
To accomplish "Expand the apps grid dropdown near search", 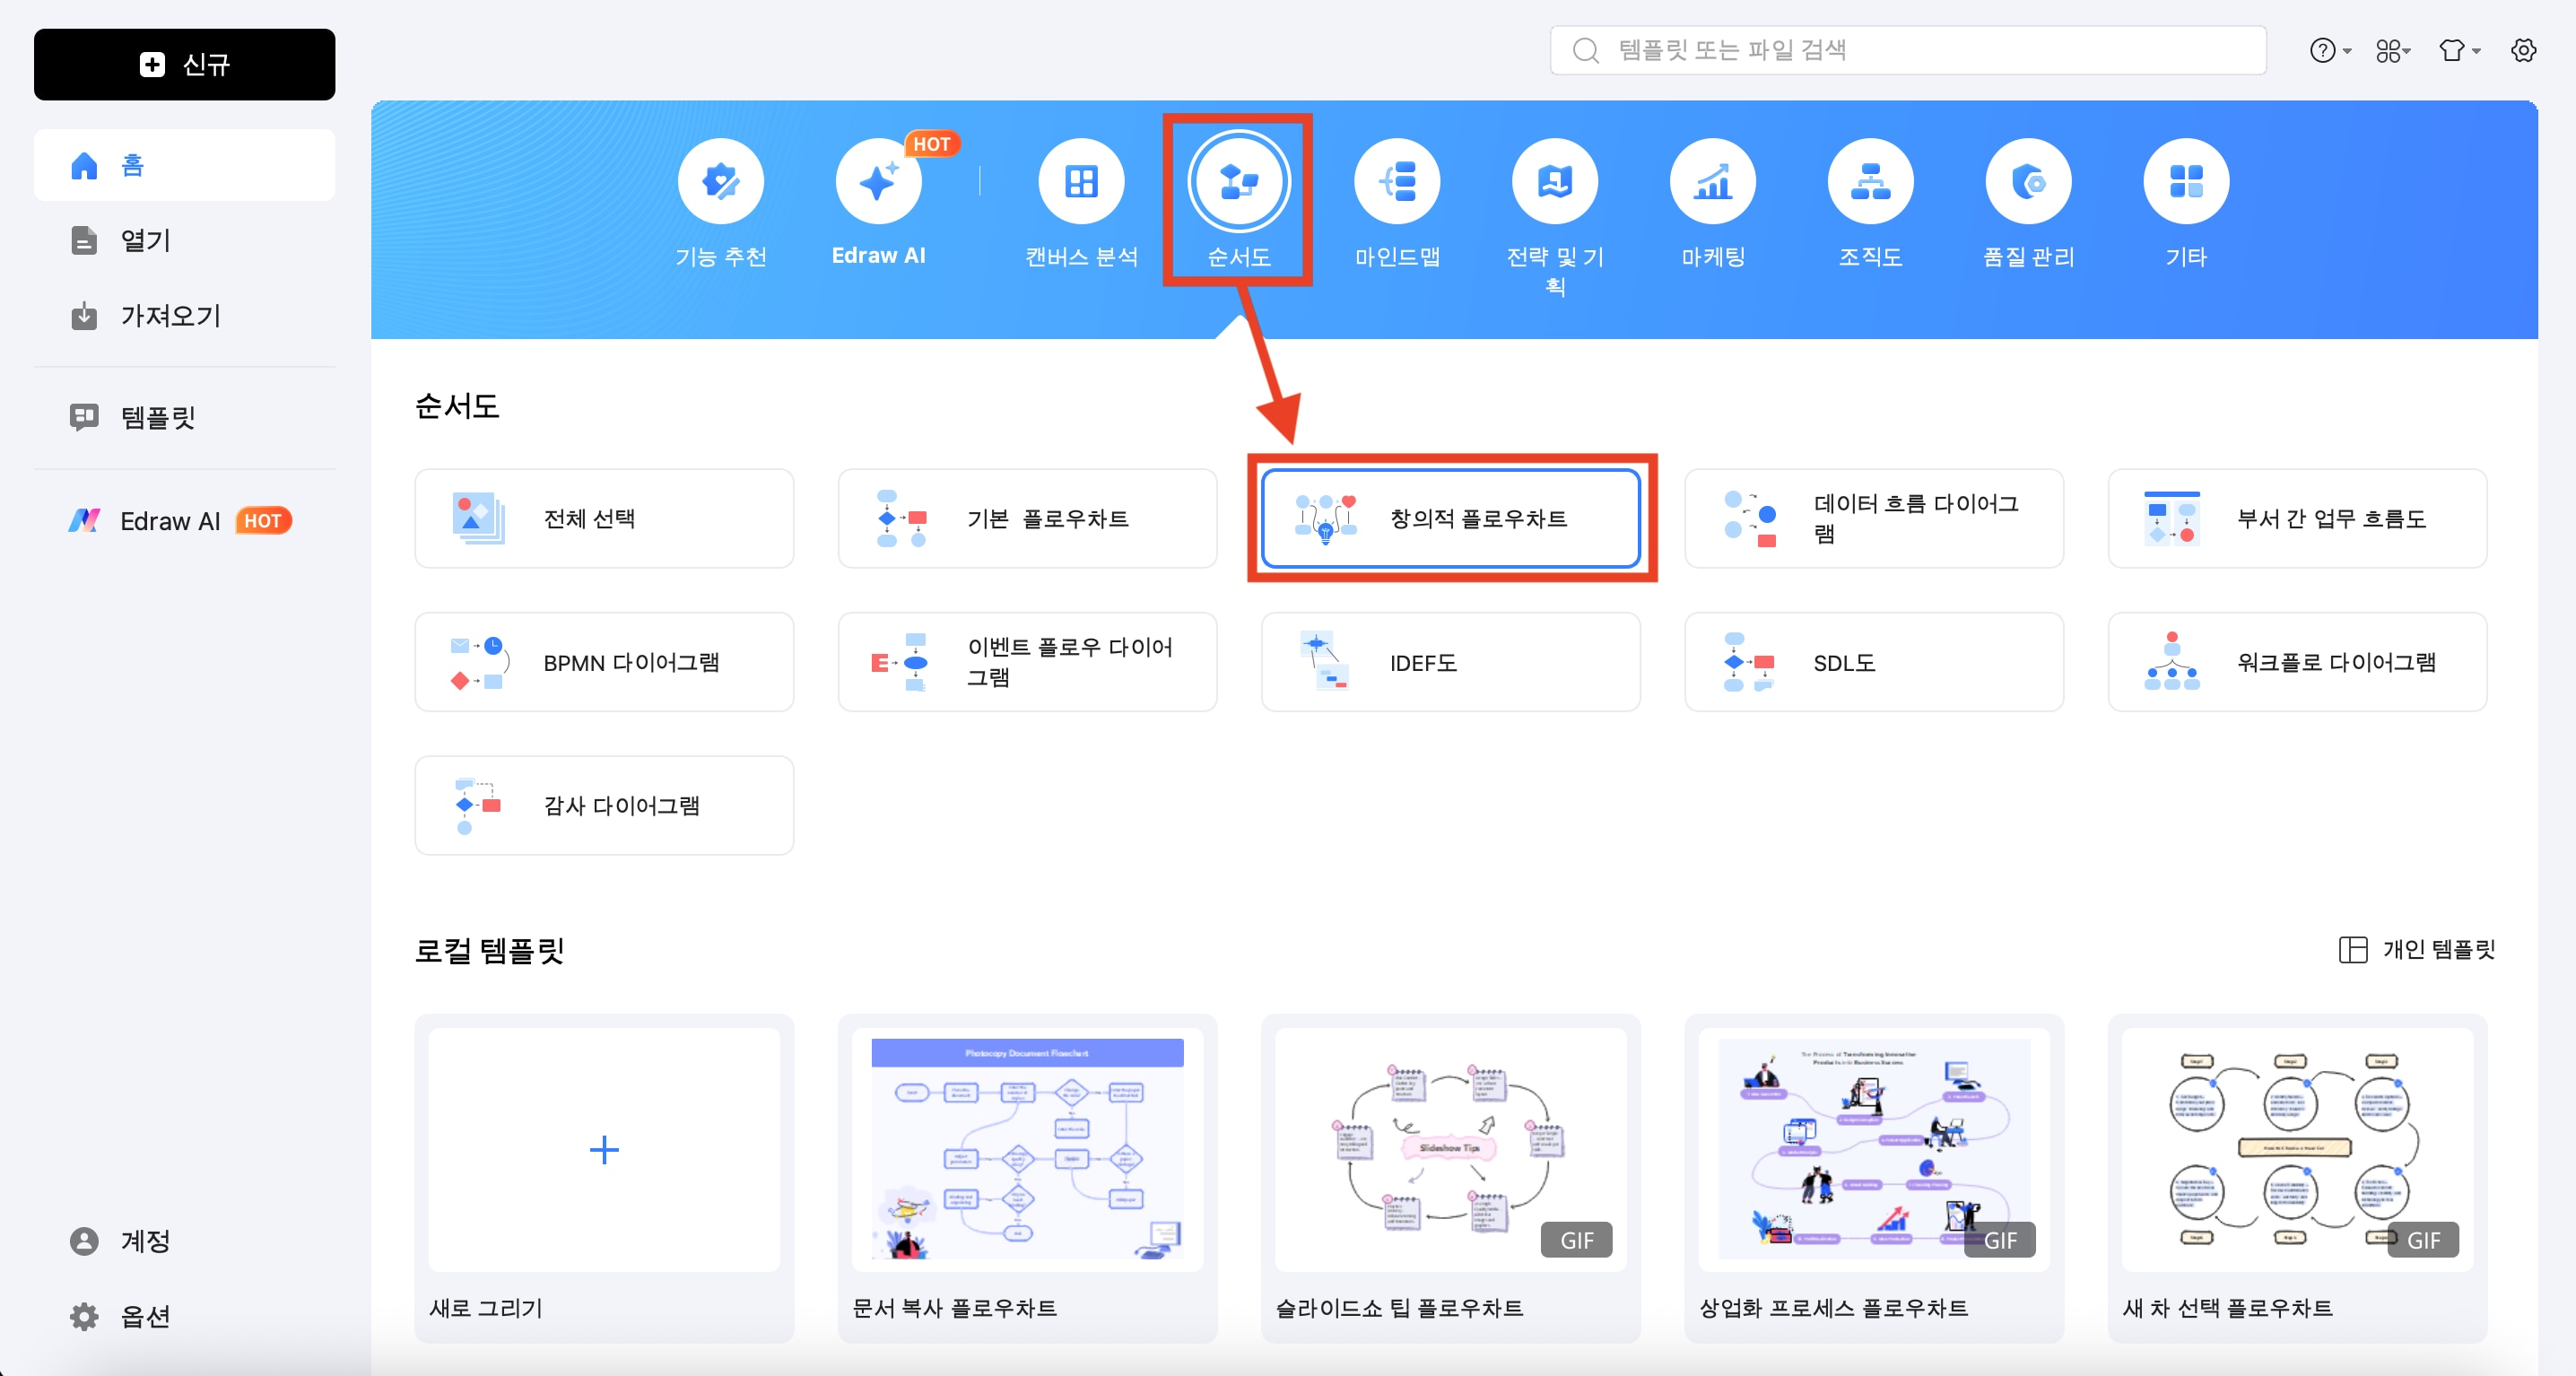I will point(2392,50).
